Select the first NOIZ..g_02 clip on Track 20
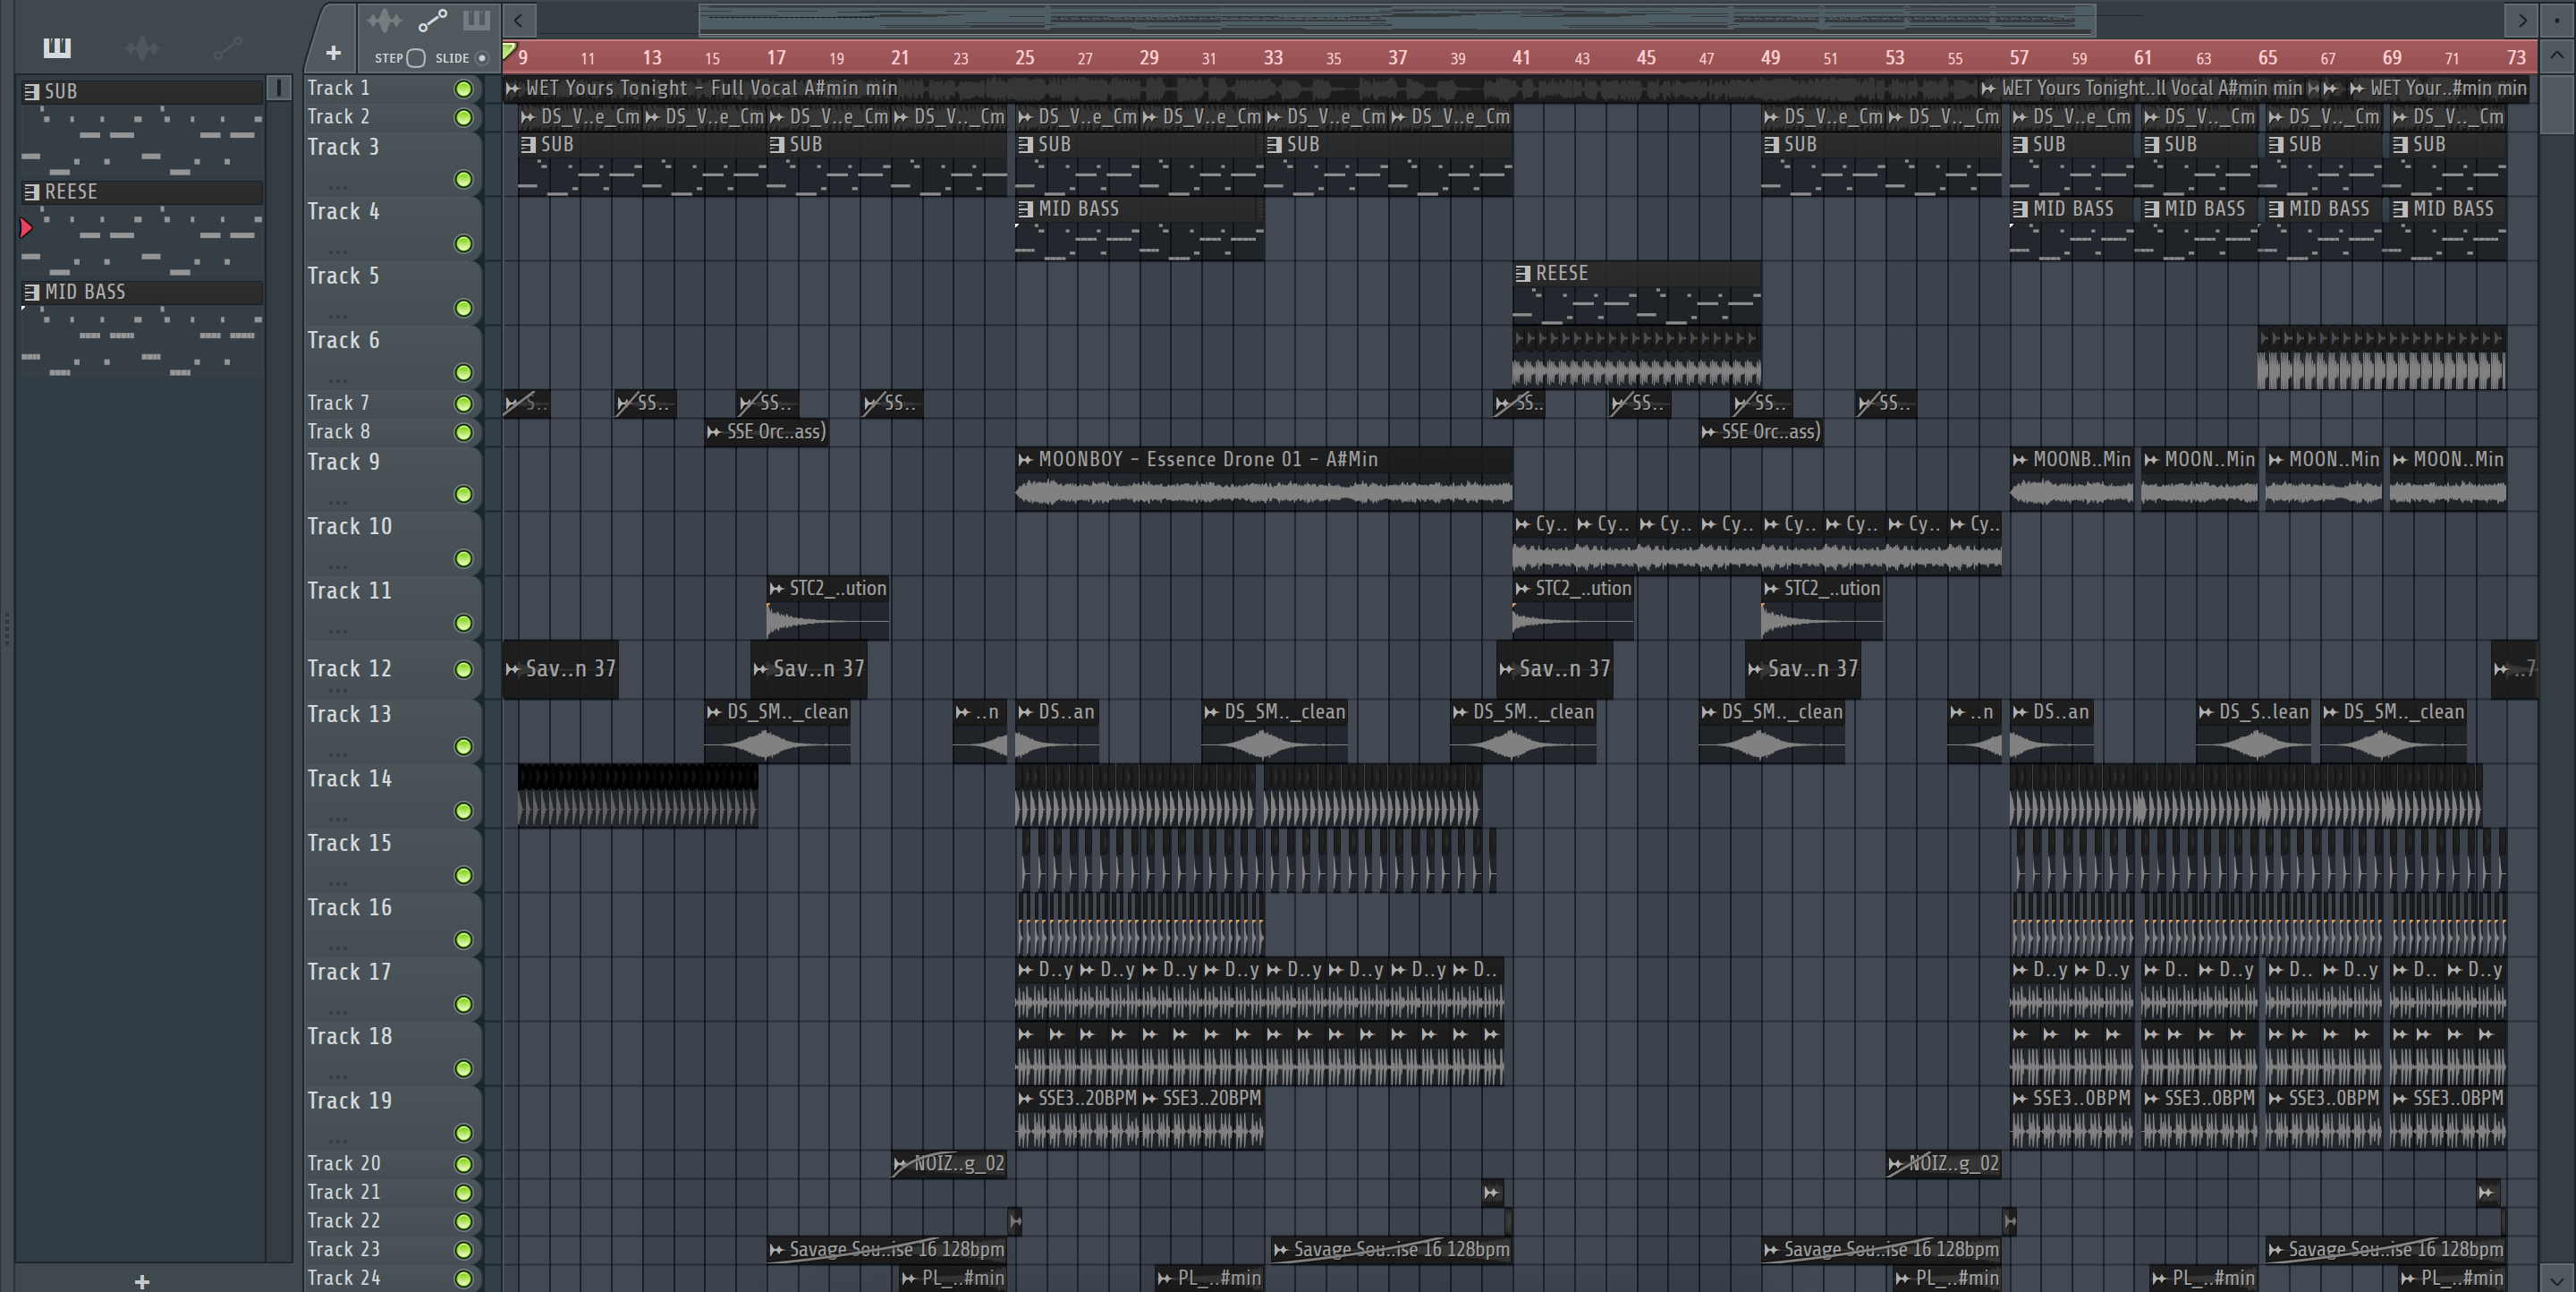This screenshot has height=1292, width=2576. point(949,1163)
